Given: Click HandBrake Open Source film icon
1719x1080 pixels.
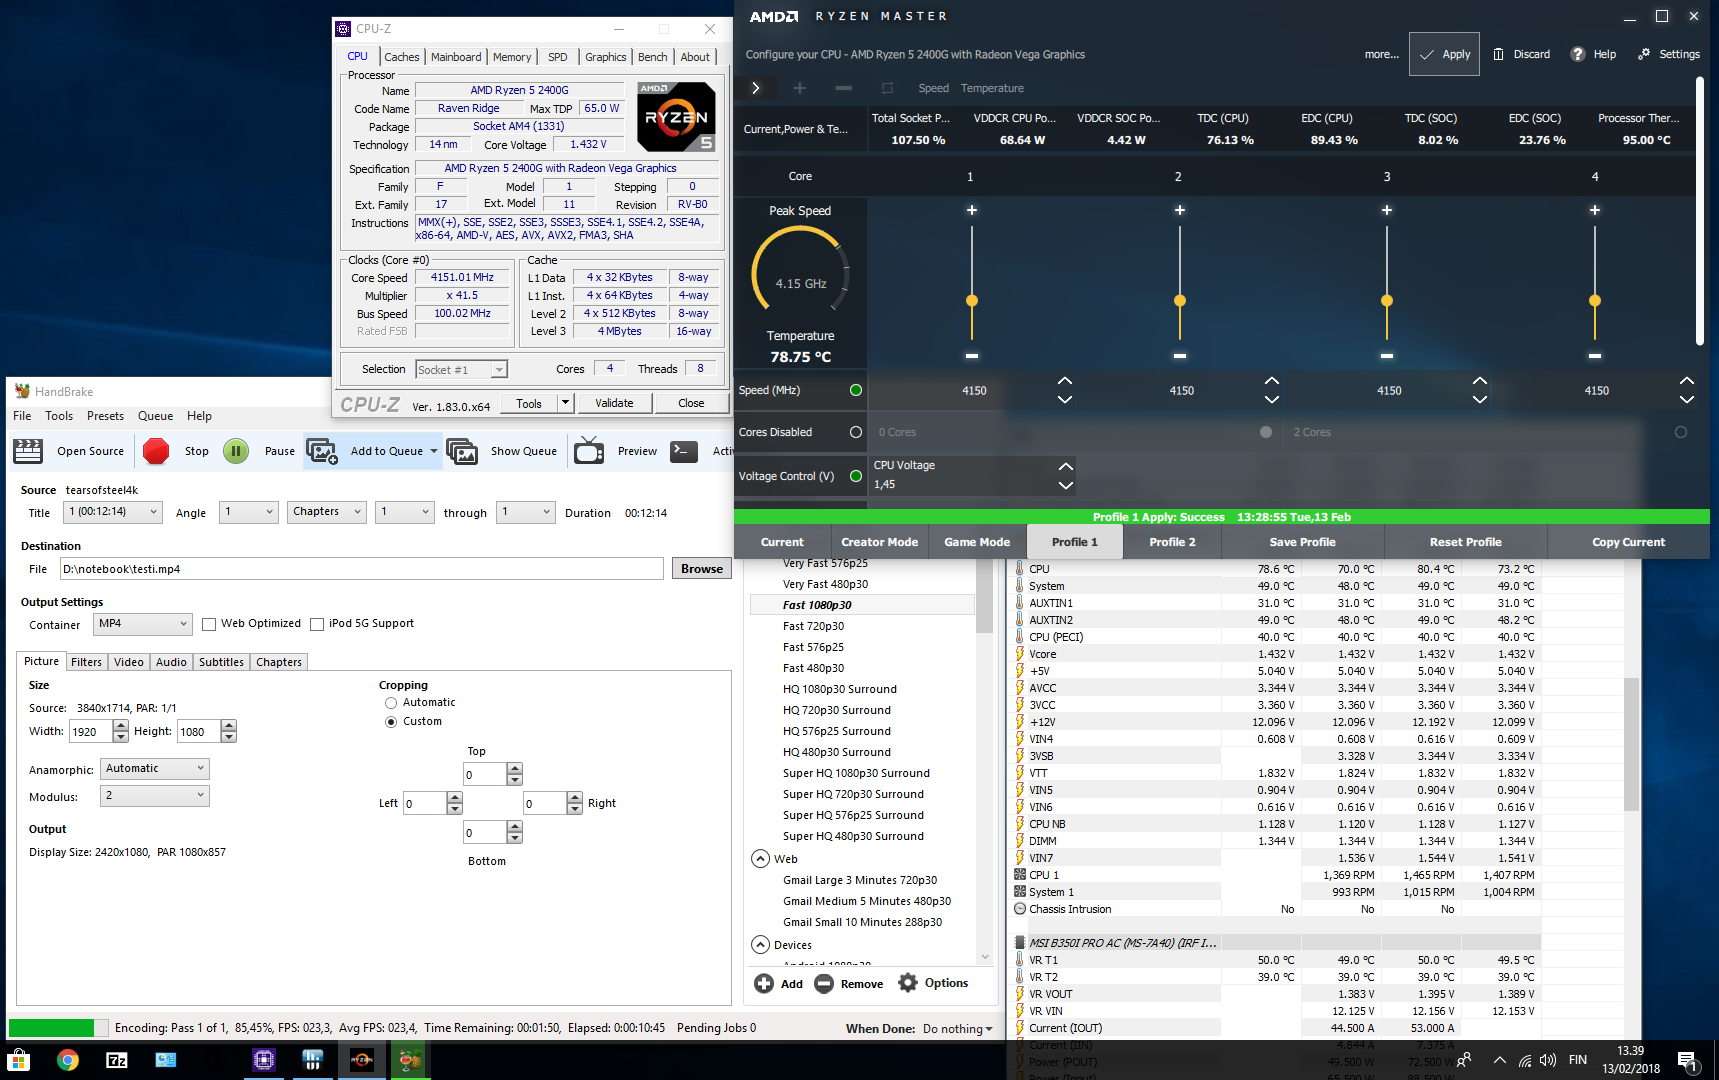Looking at the screenshot, I should pyautogui.click(x=28, y=451).
